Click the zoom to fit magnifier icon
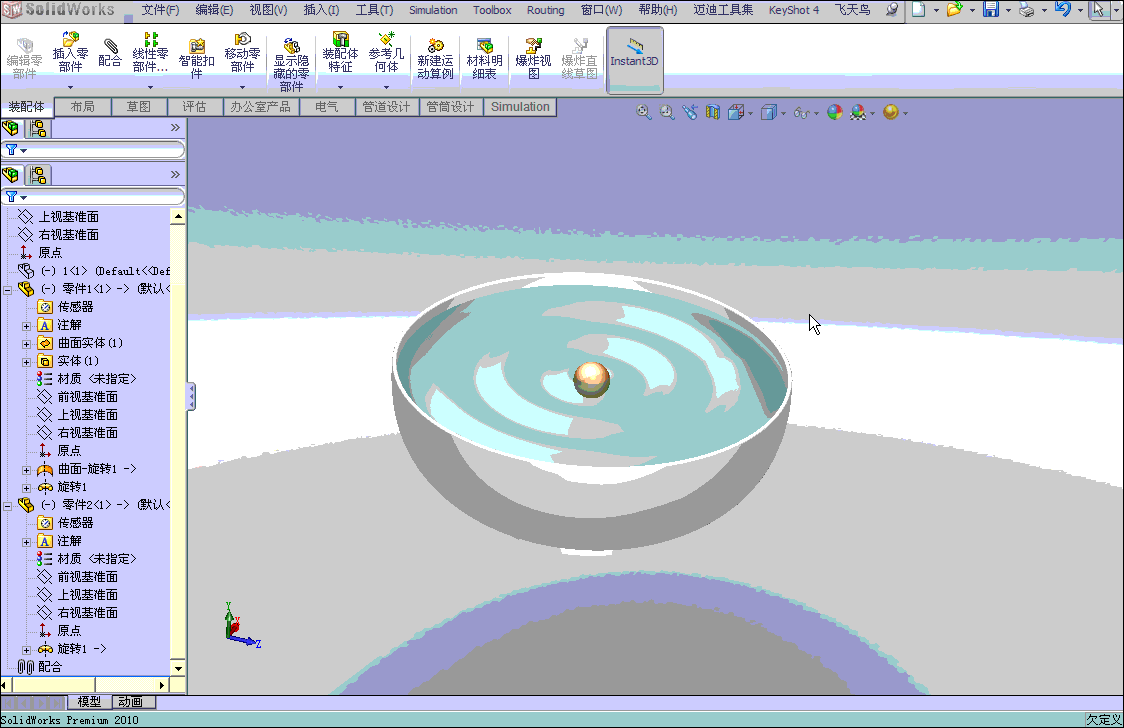 pos(644,112)
